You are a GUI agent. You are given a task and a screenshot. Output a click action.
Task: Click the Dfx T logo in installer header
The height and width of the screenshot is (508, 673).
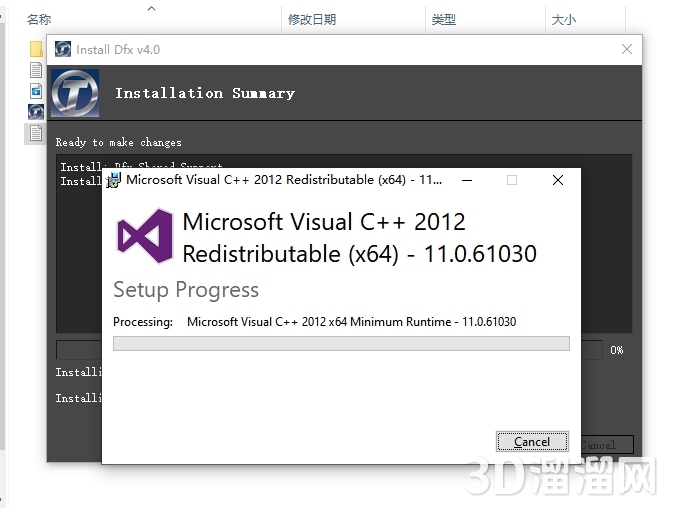pos(75,93)
